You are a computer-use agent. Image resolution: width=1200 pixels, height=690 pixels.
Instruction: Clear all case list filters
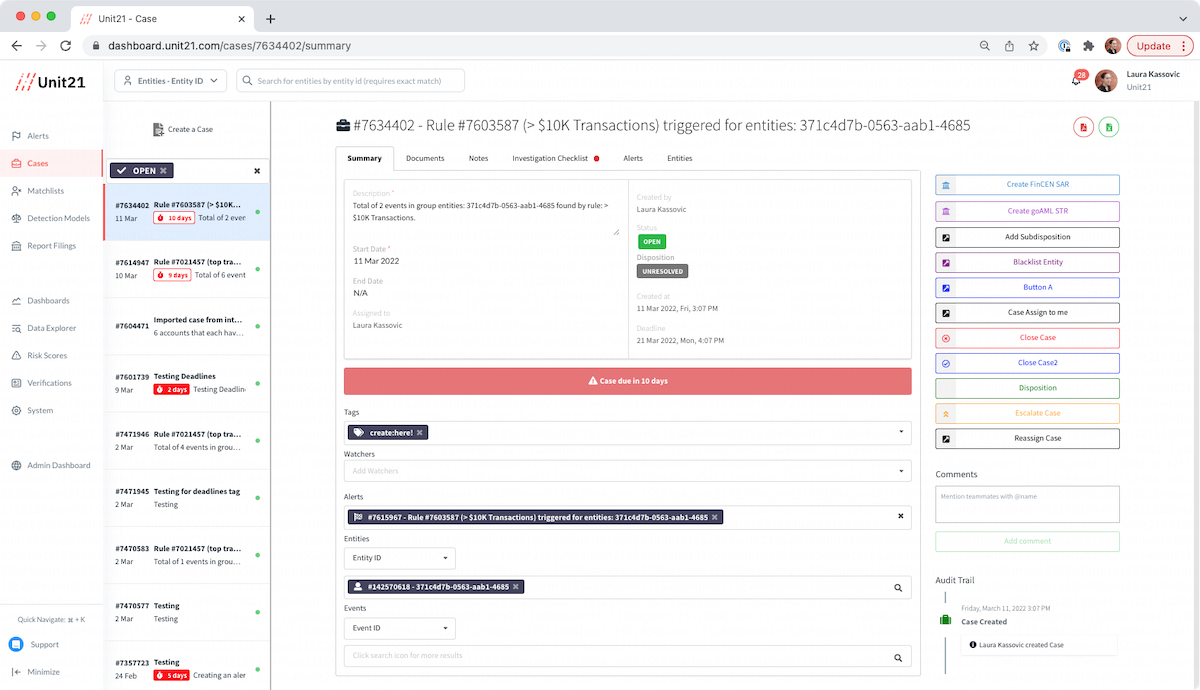(257, 171)
